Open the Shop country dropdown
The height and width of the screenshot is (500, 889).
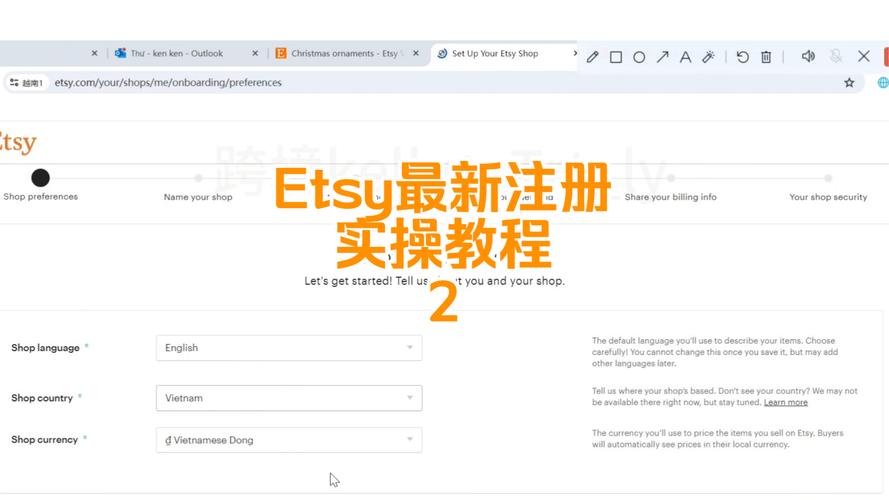[x=289, y=398]
